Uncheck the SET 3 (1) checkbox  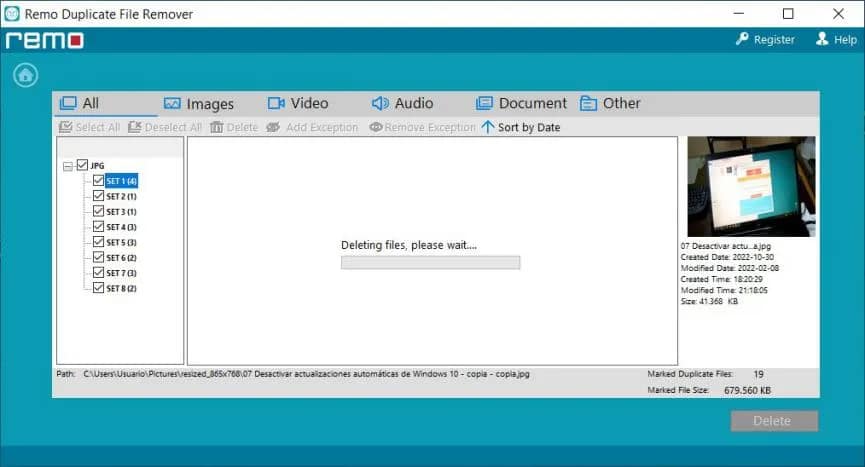pos(98,211)
